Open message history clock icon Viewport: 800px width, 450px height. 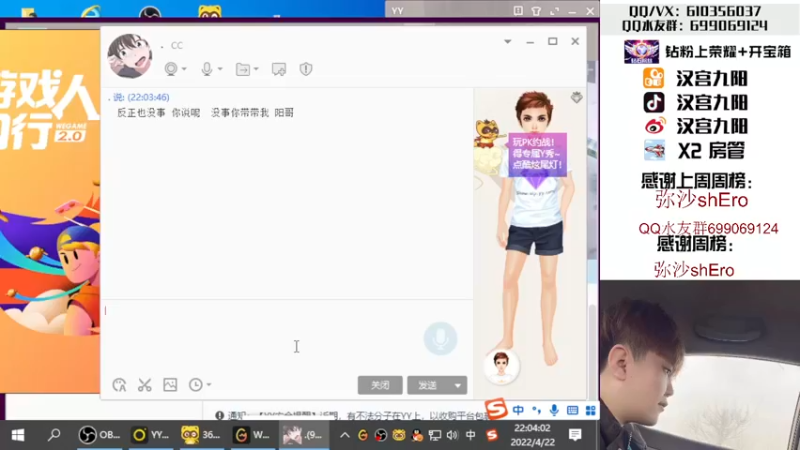coord(195,385)
